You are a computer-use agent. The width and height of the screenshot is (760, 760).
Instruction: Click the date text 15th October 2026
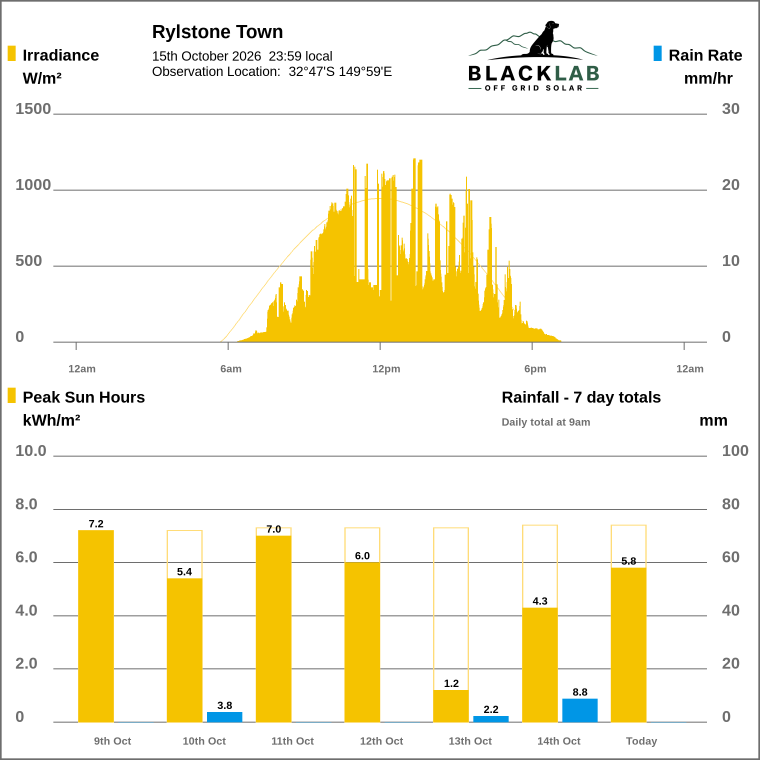coord(206,56)
